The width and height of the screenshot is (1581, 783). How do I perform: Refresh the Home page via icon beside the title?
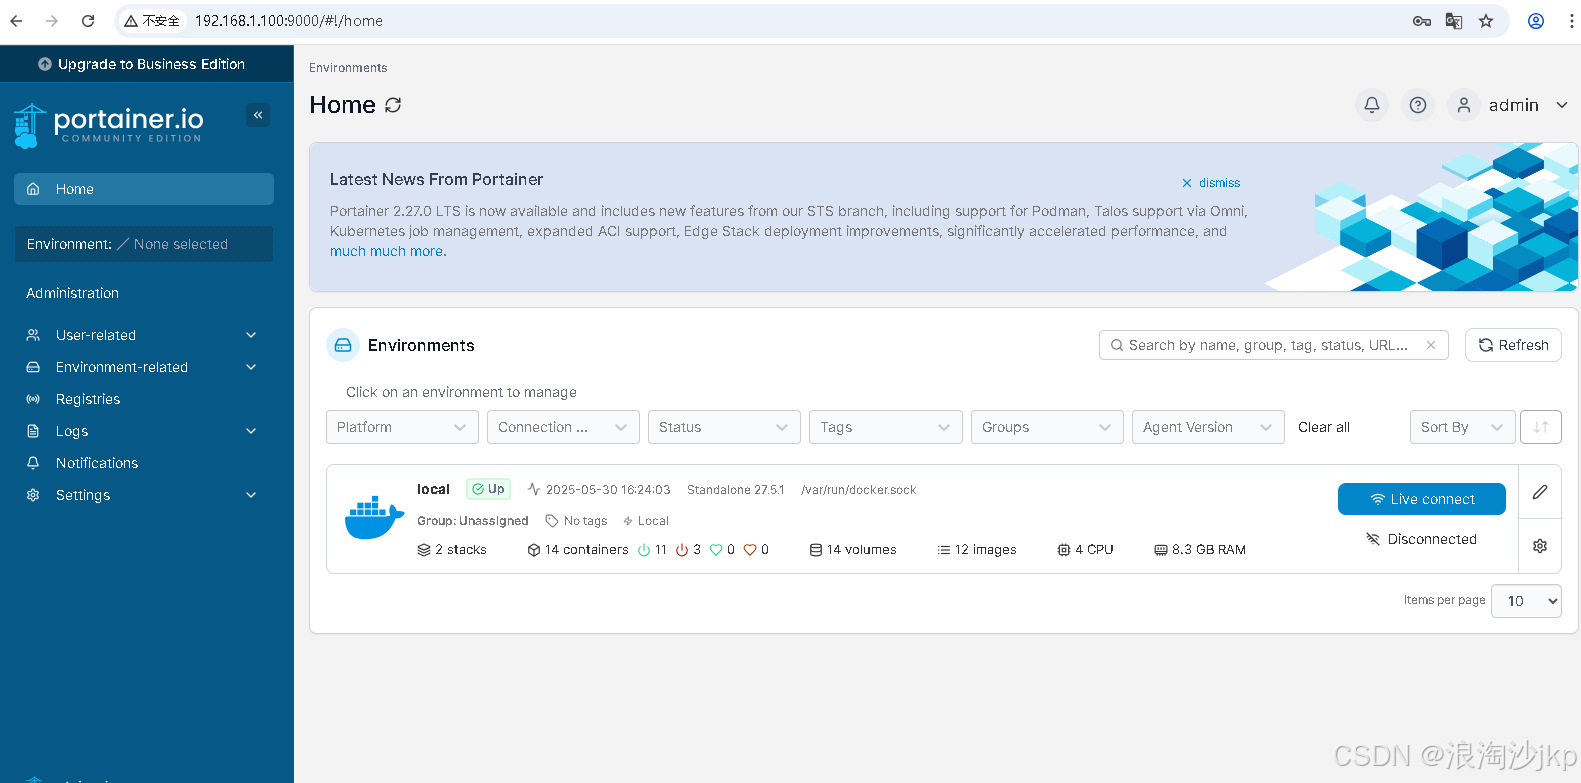click(x=393, y=105)
